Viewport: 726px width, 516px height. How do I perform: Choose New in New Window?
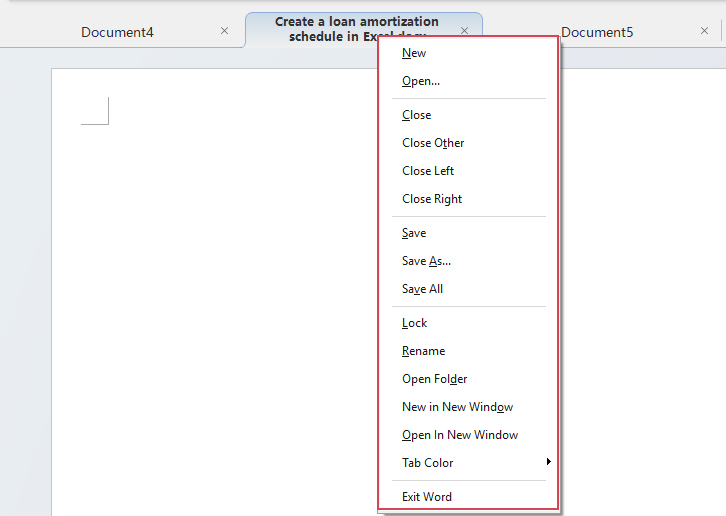pyautogui.click(x=457, y=407)
